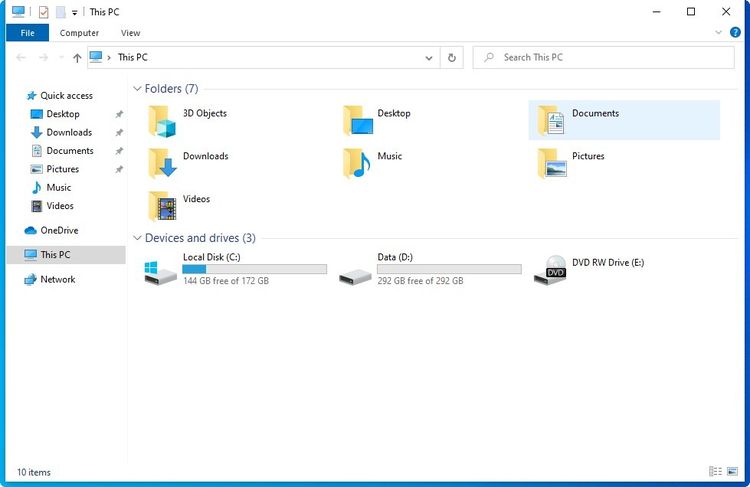This screenshot has height=487, width=750.
Task: Open OneDrive in the navigation pane
Action: [x=59, y=231]
